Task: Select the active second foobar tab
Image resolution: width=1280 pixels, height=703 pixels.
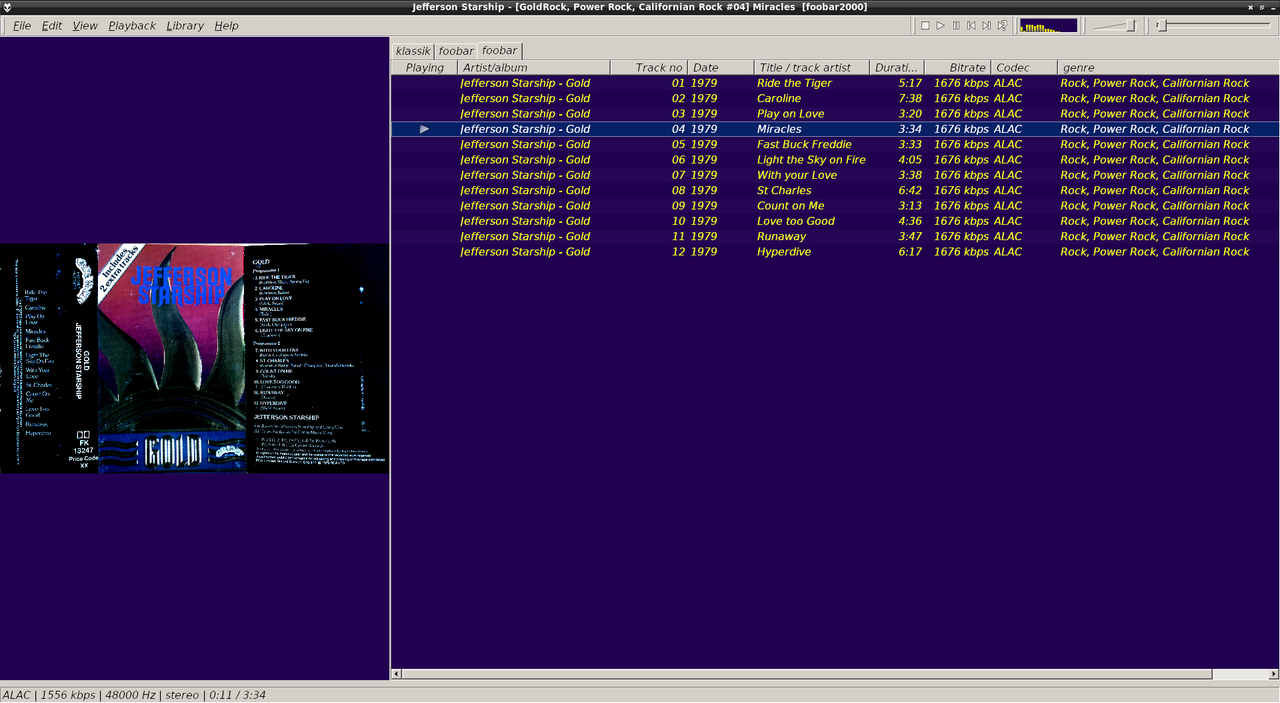Action: point(499,50)
